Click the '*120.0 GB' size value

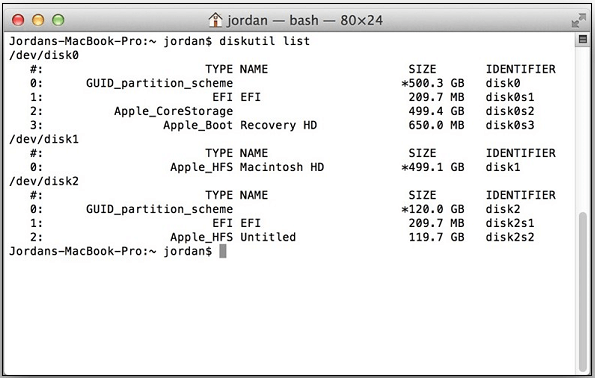point(433,209)
